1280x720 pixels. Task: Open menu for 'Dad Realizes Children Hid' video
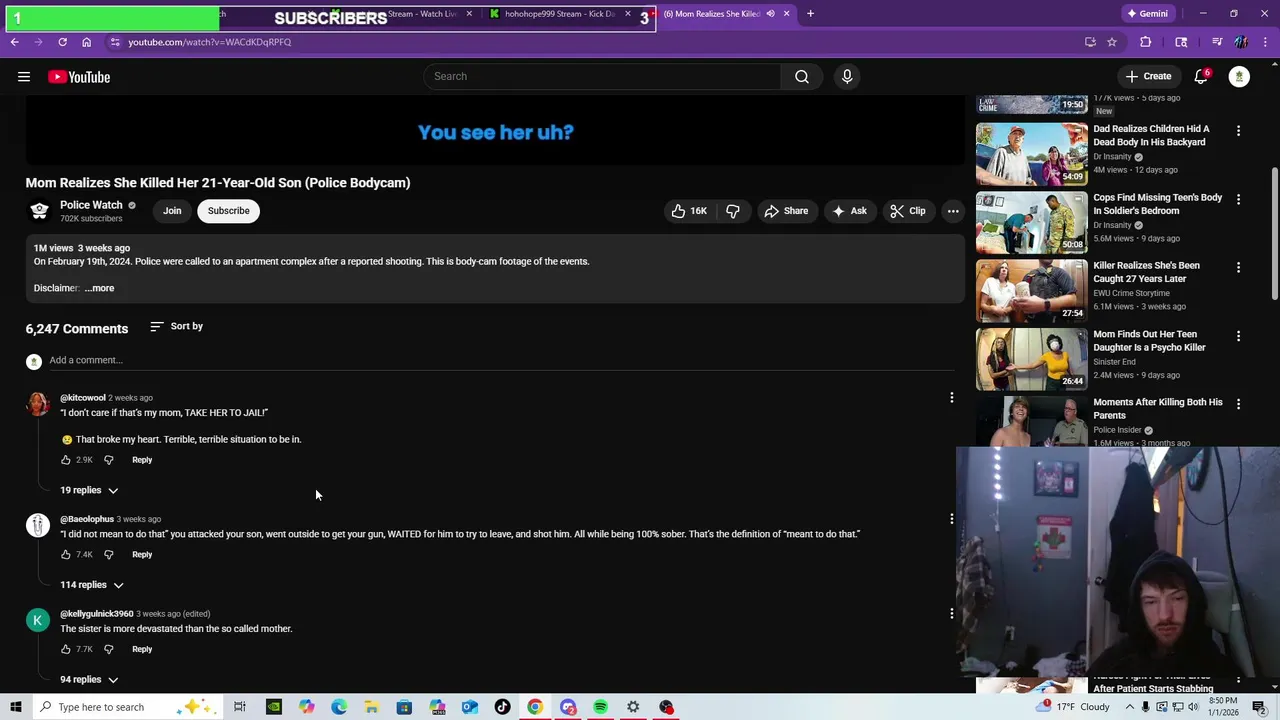coord(1238,131)
